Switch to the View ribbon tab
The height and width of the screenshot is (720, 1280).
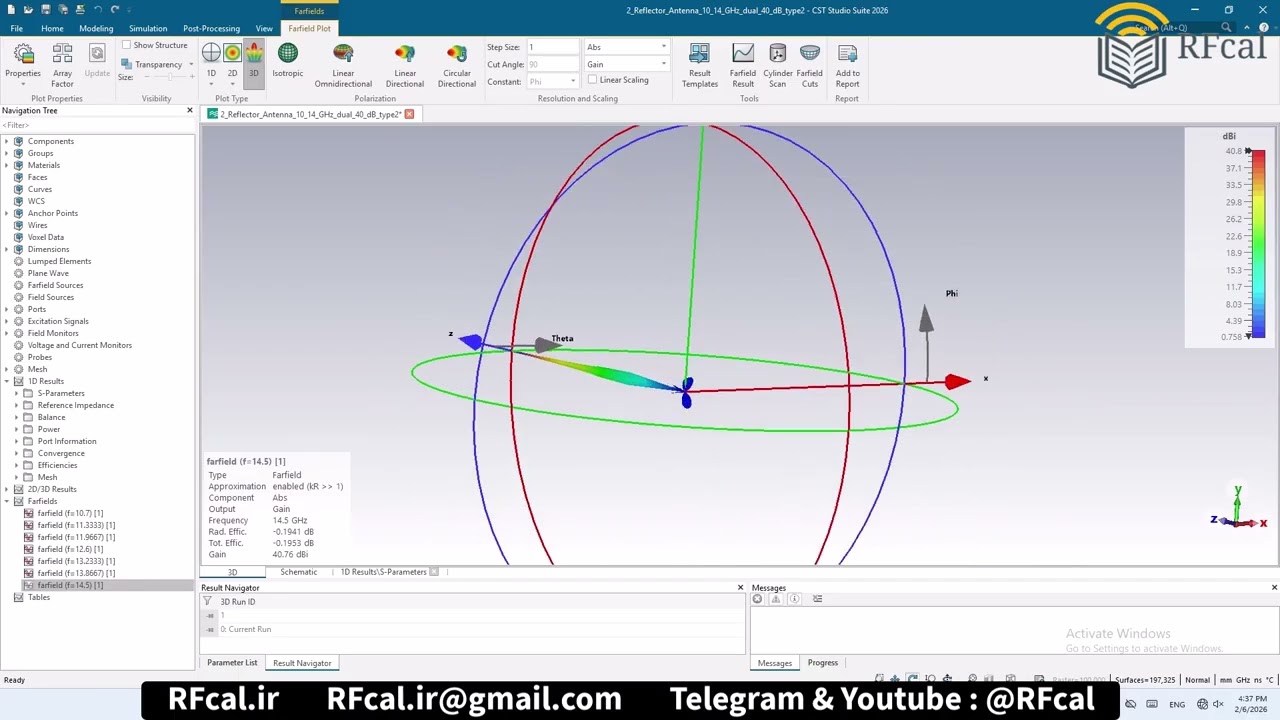(264, 28)
